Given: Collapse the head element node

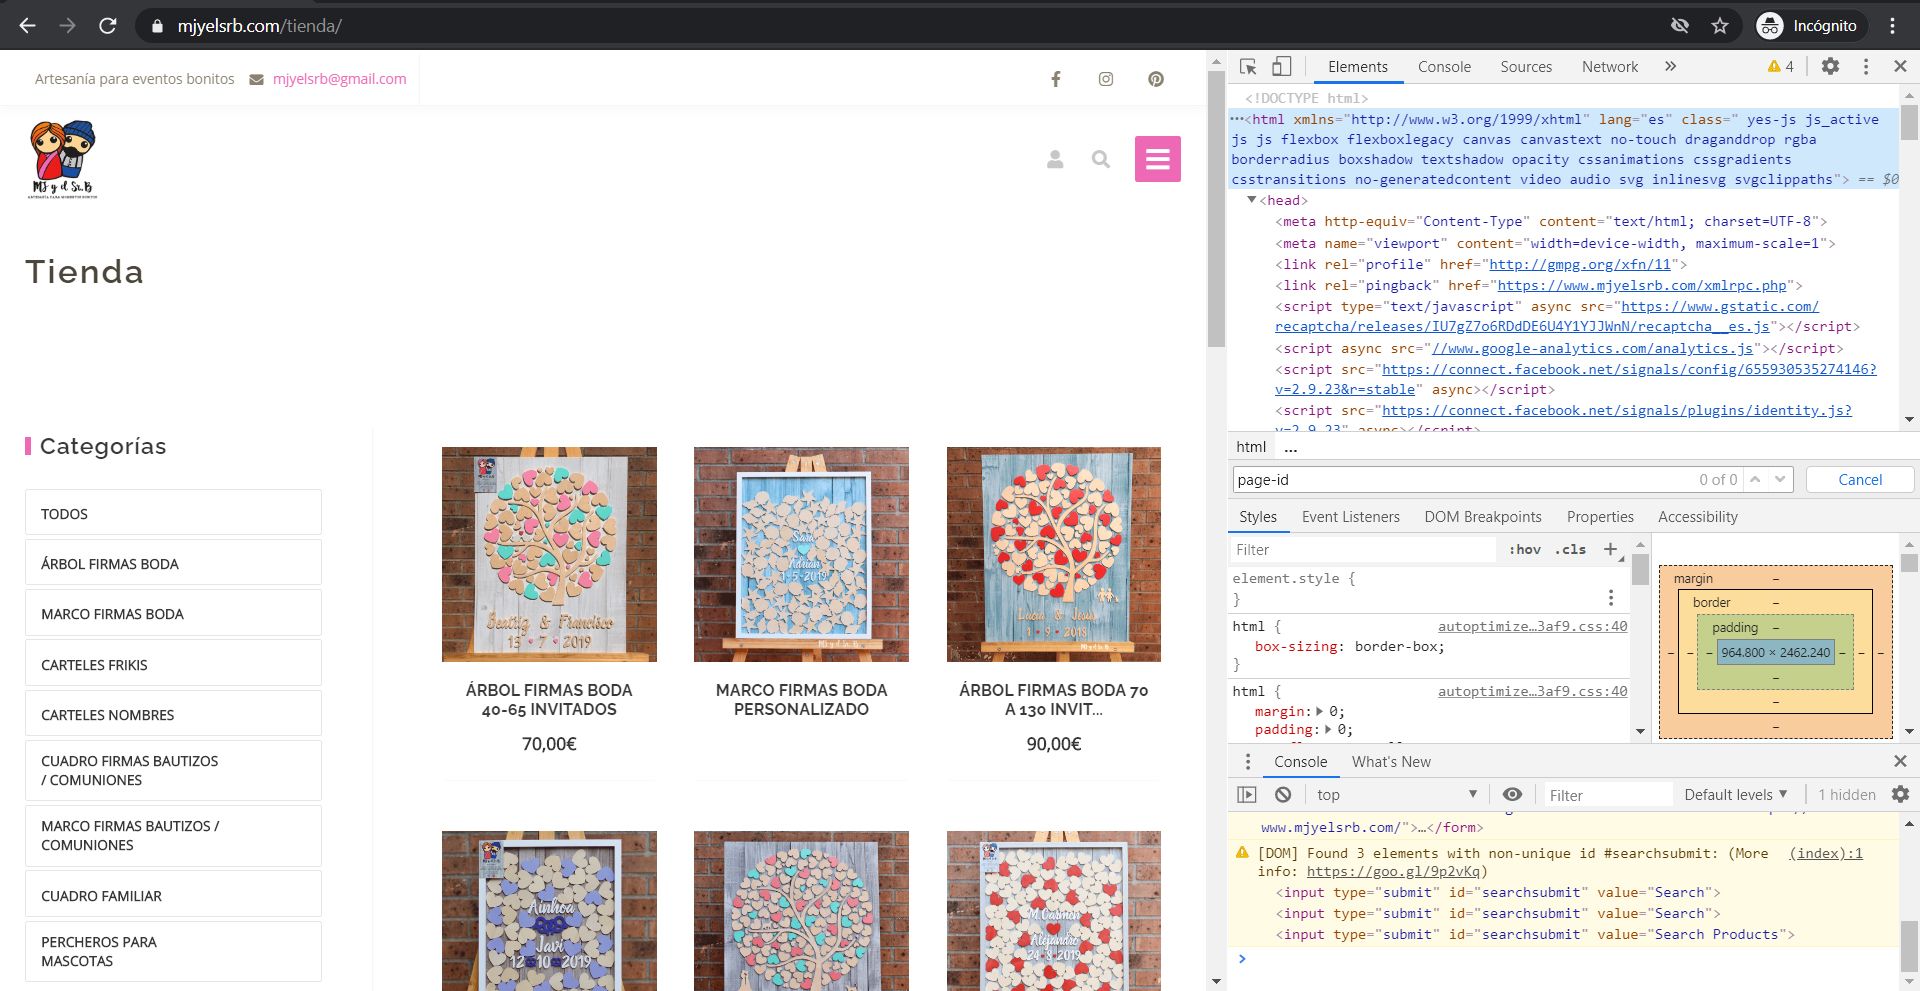Looking at the screenshot, I should coord(1251,200).
